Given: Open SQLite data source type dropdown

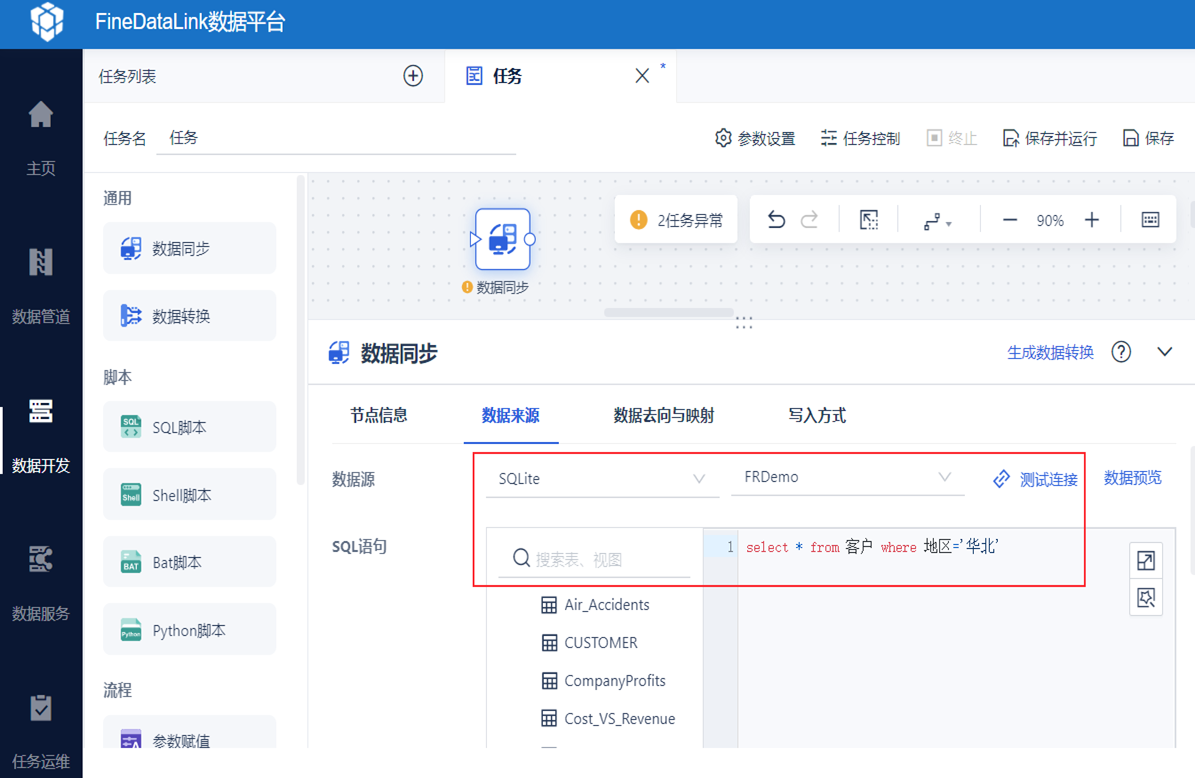Looking at the screenshot, I should 602,479.
